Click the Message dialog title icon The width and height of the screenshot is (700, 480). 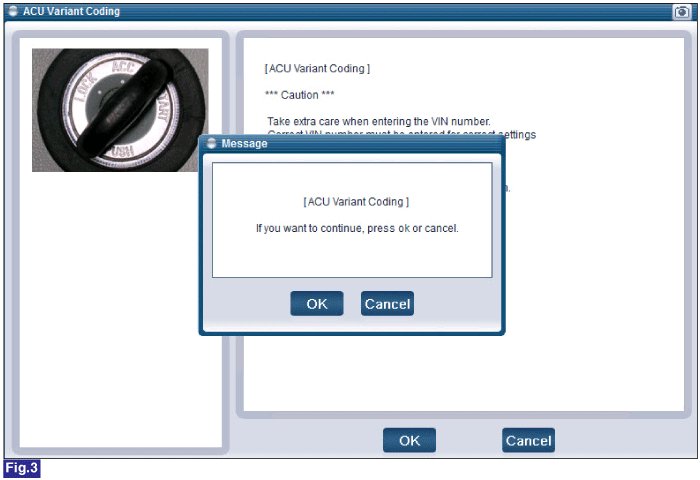[211, 143]
